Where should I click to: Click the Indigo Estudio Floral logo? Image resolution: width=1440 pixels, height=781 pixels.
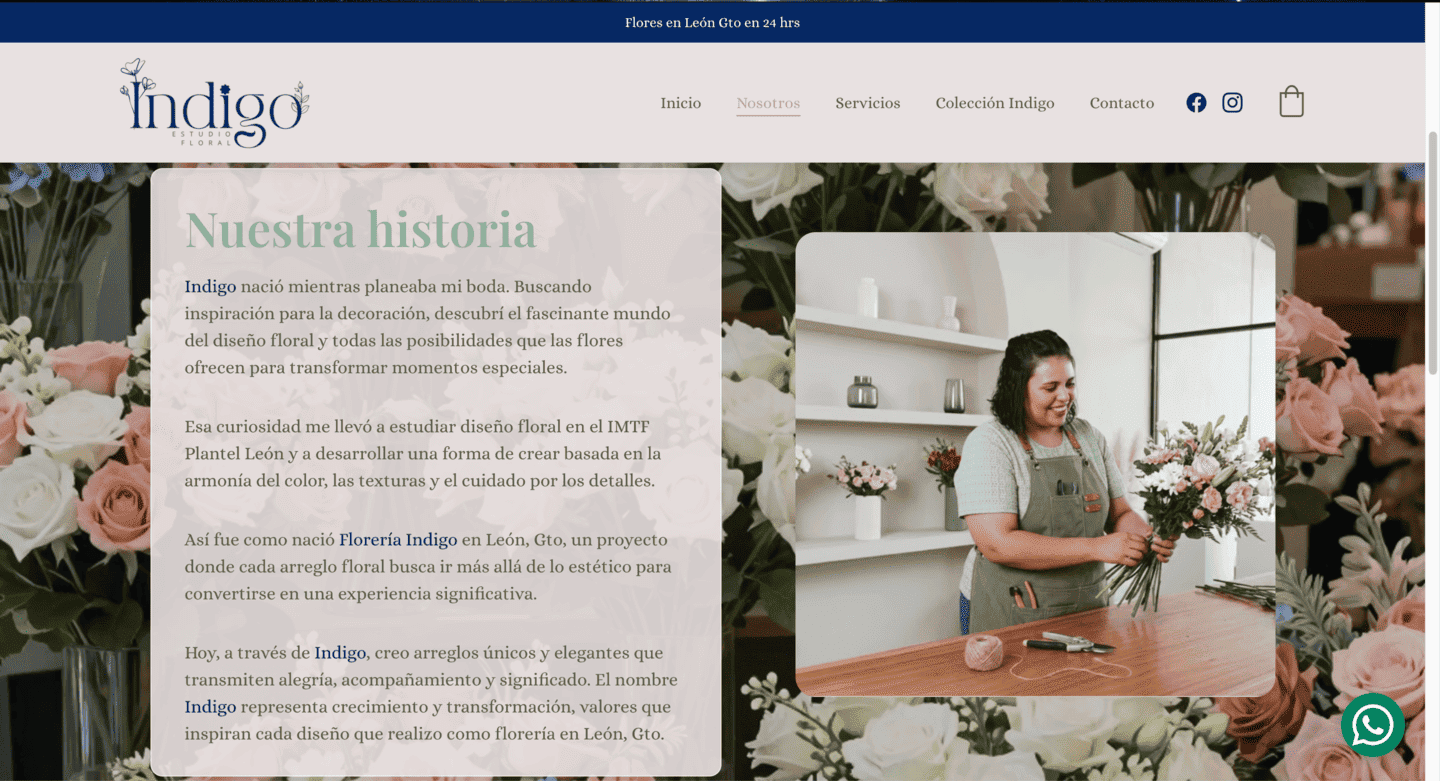214,103
